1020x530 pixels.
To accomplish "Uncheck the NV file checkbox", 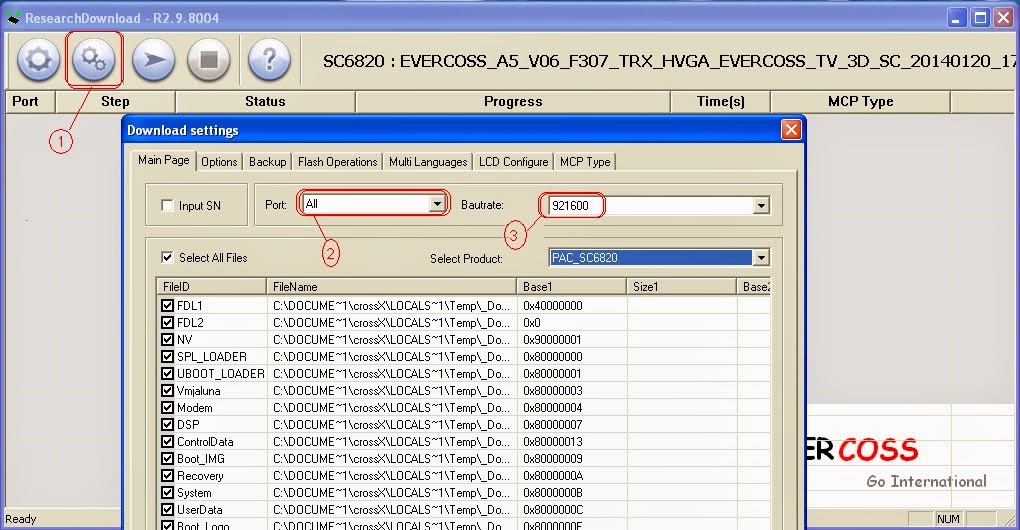I will (167, 339).
